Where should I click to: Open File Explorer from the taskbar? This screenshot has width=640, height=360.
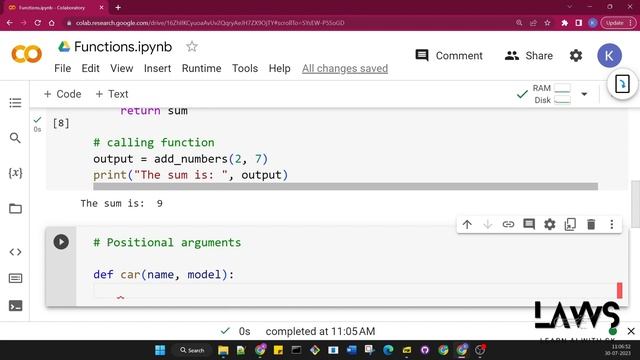(223, 350)
